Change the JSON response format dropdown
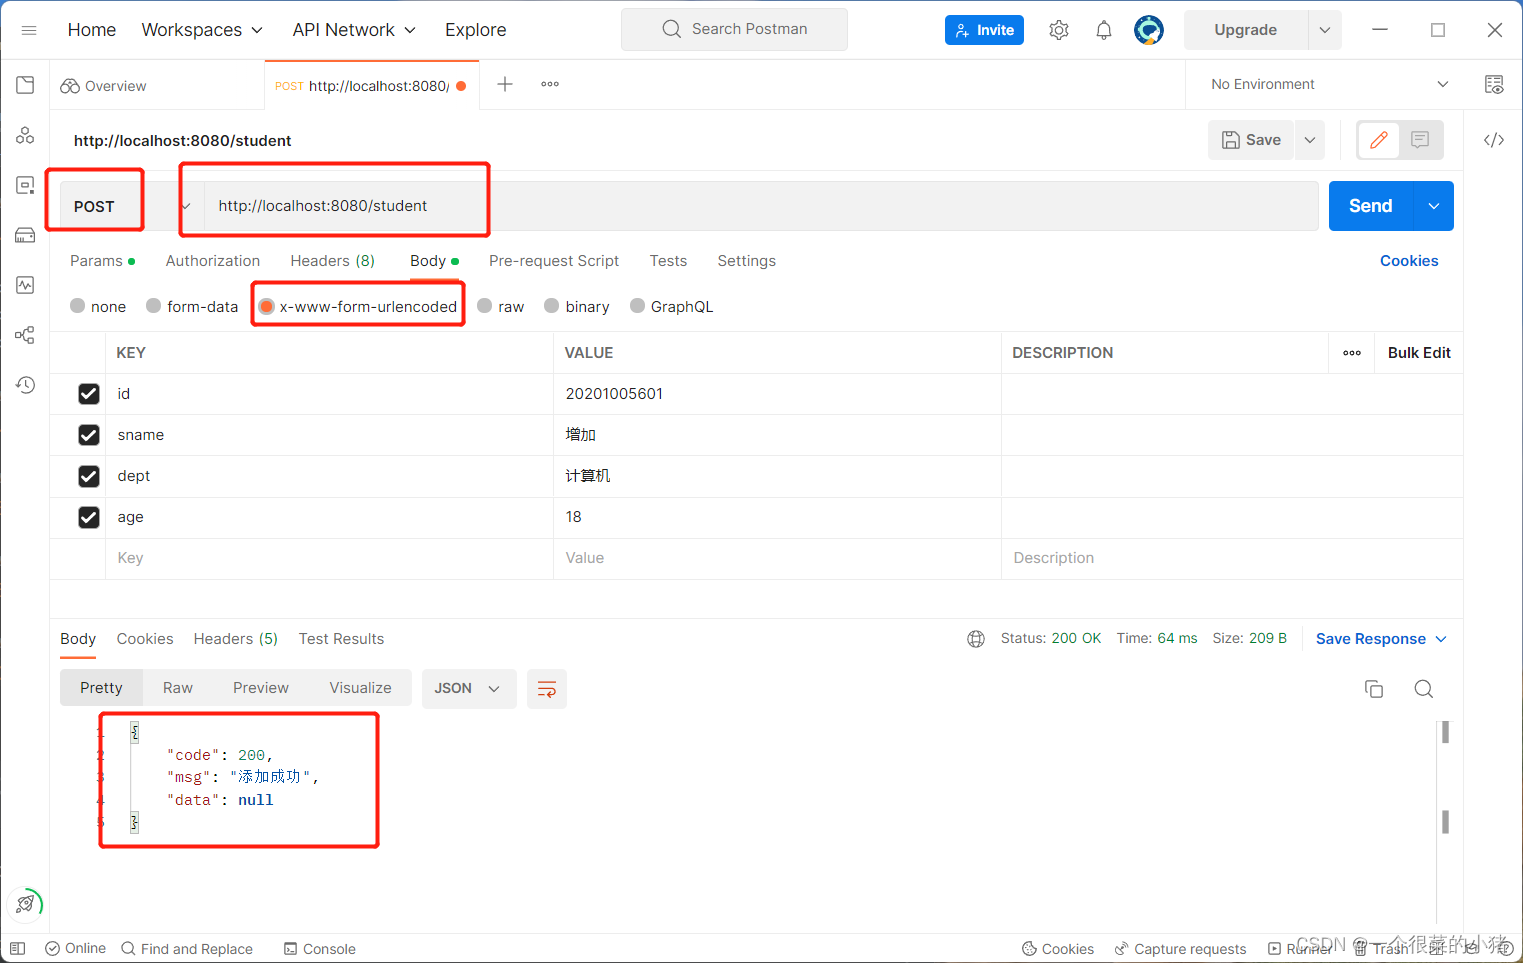 [x=469, y=689]
